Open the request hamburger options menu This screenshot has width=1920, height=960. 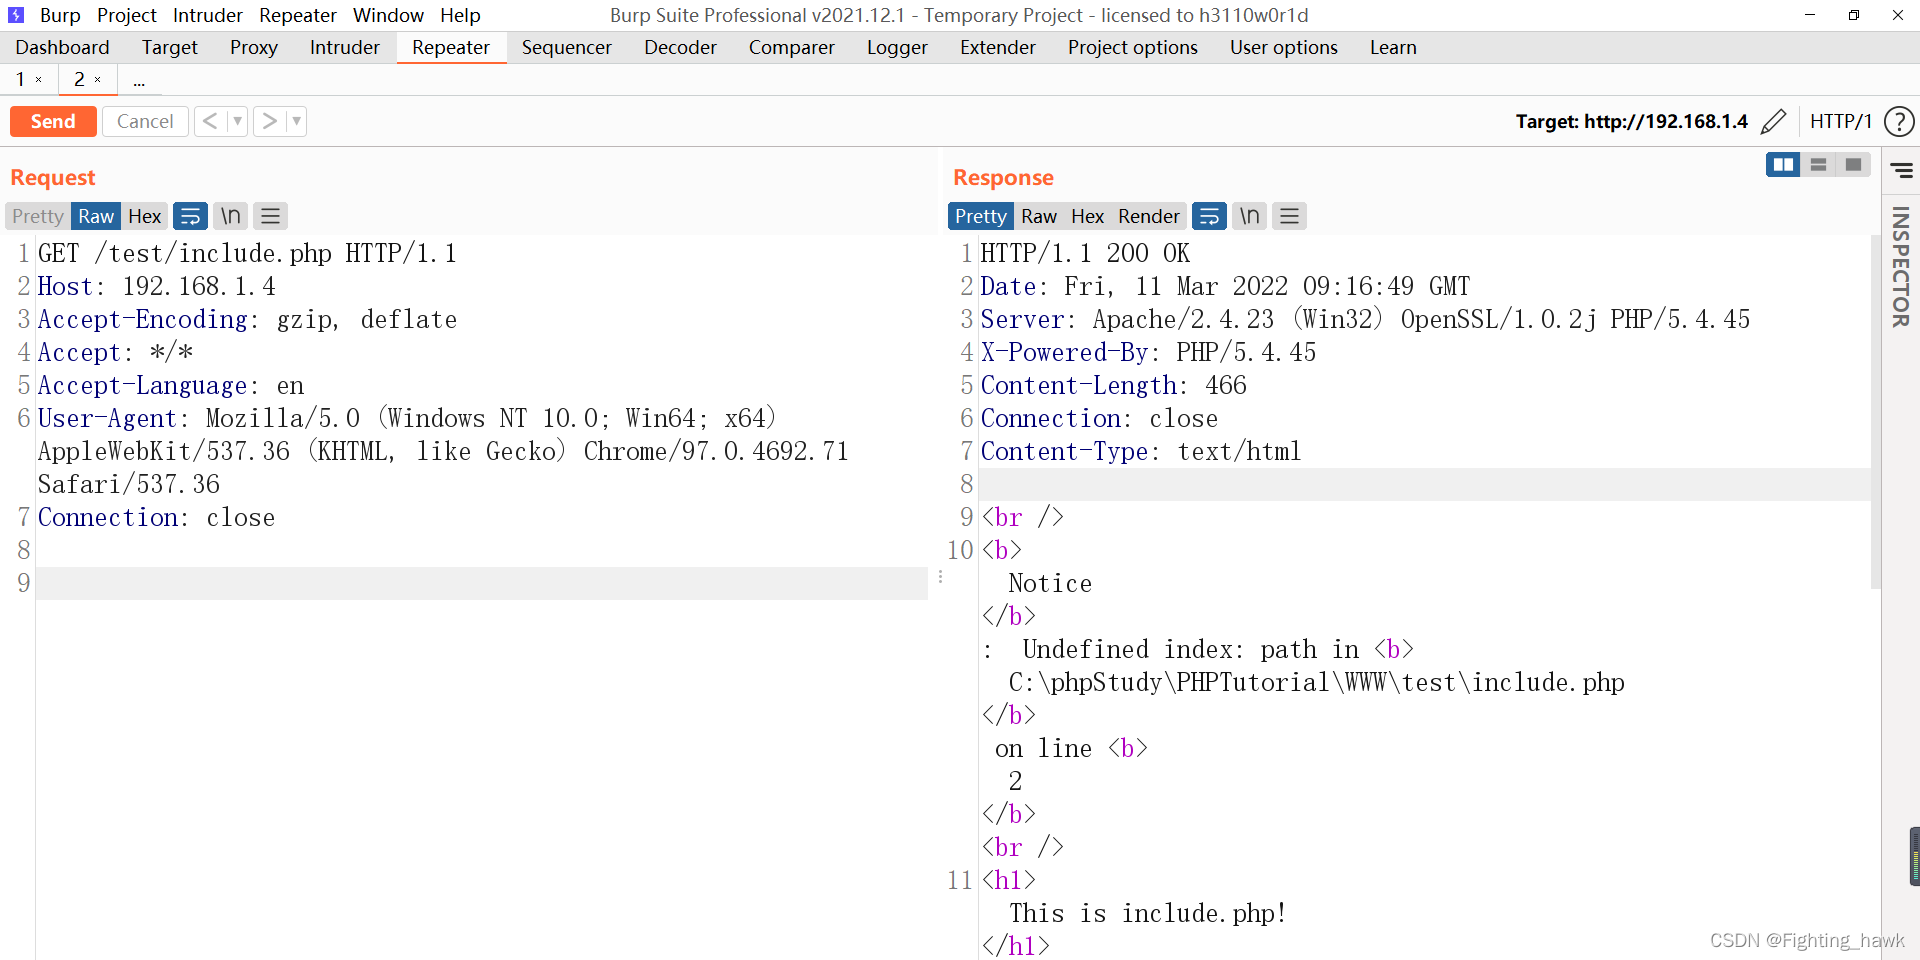270,216
